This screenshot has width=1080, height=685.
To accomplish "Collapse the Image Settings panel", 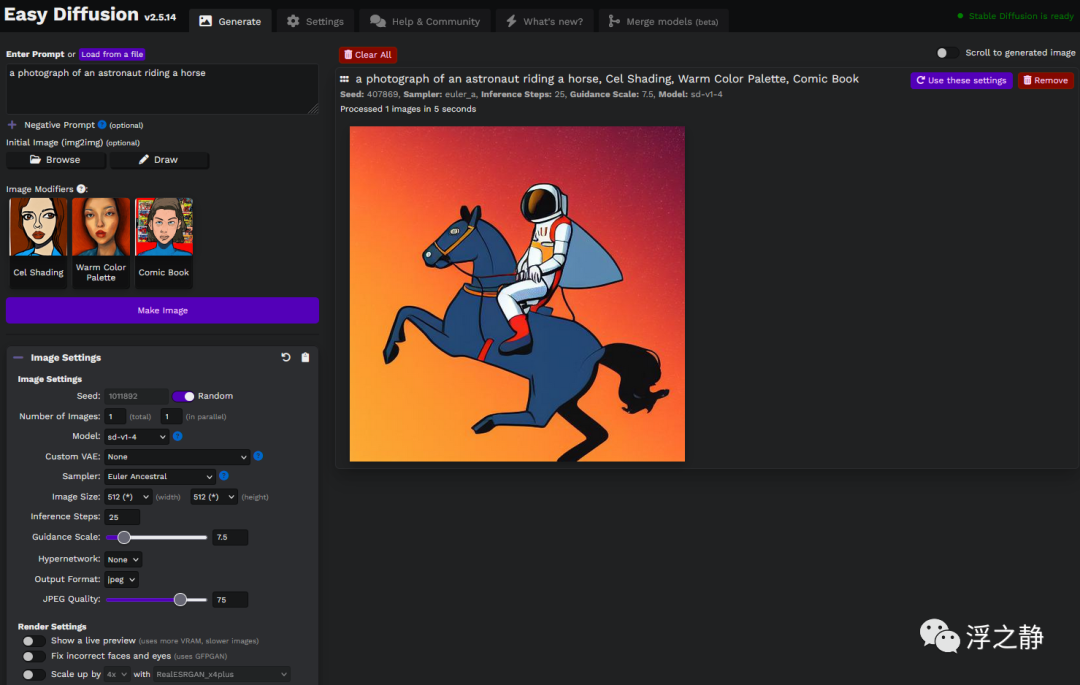I will (18, 357).
